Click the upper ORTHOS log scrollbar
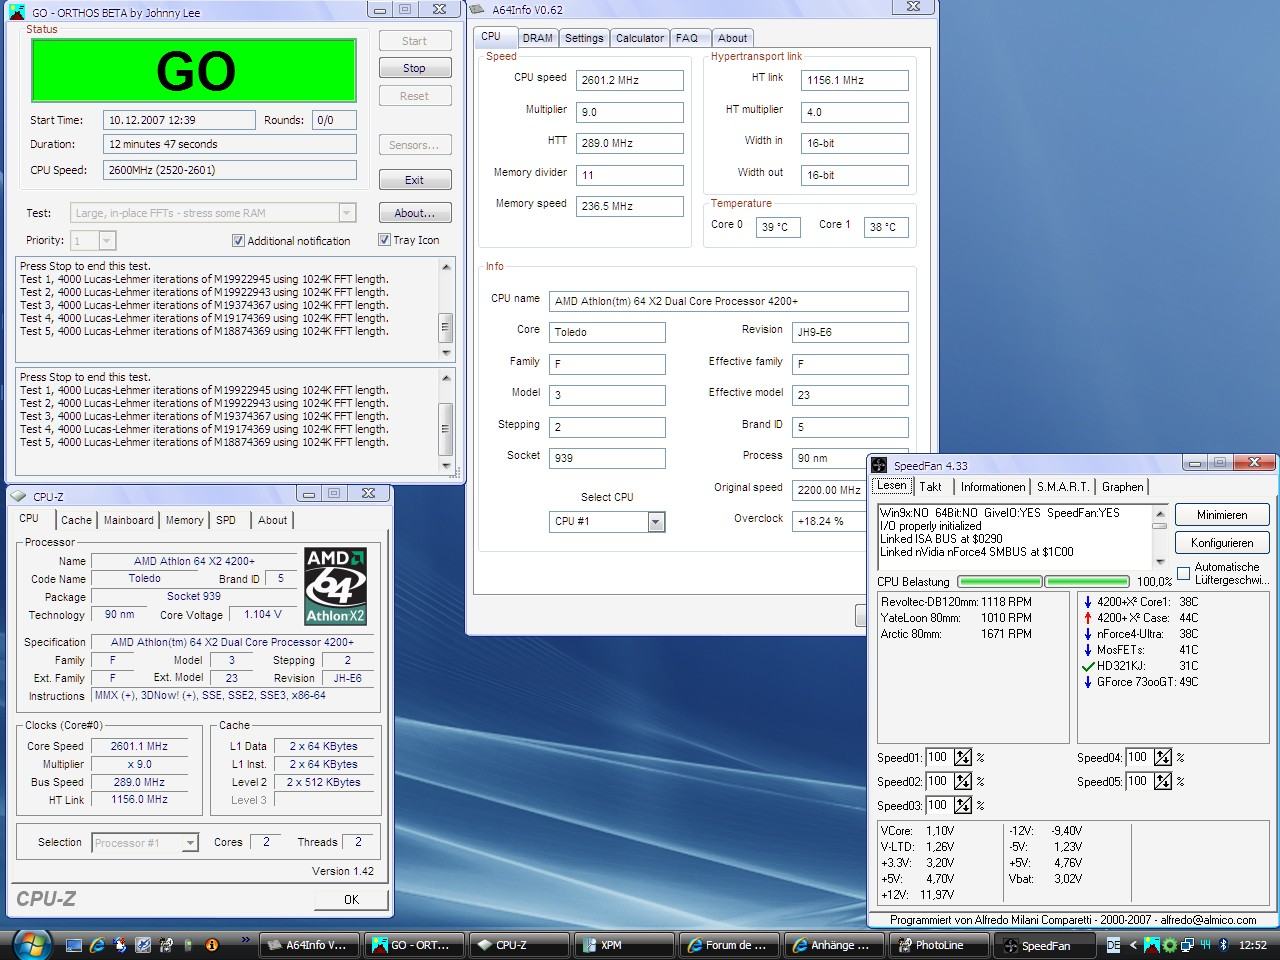The width and height of the screenshot is (1280, 960). coord(446,310)
